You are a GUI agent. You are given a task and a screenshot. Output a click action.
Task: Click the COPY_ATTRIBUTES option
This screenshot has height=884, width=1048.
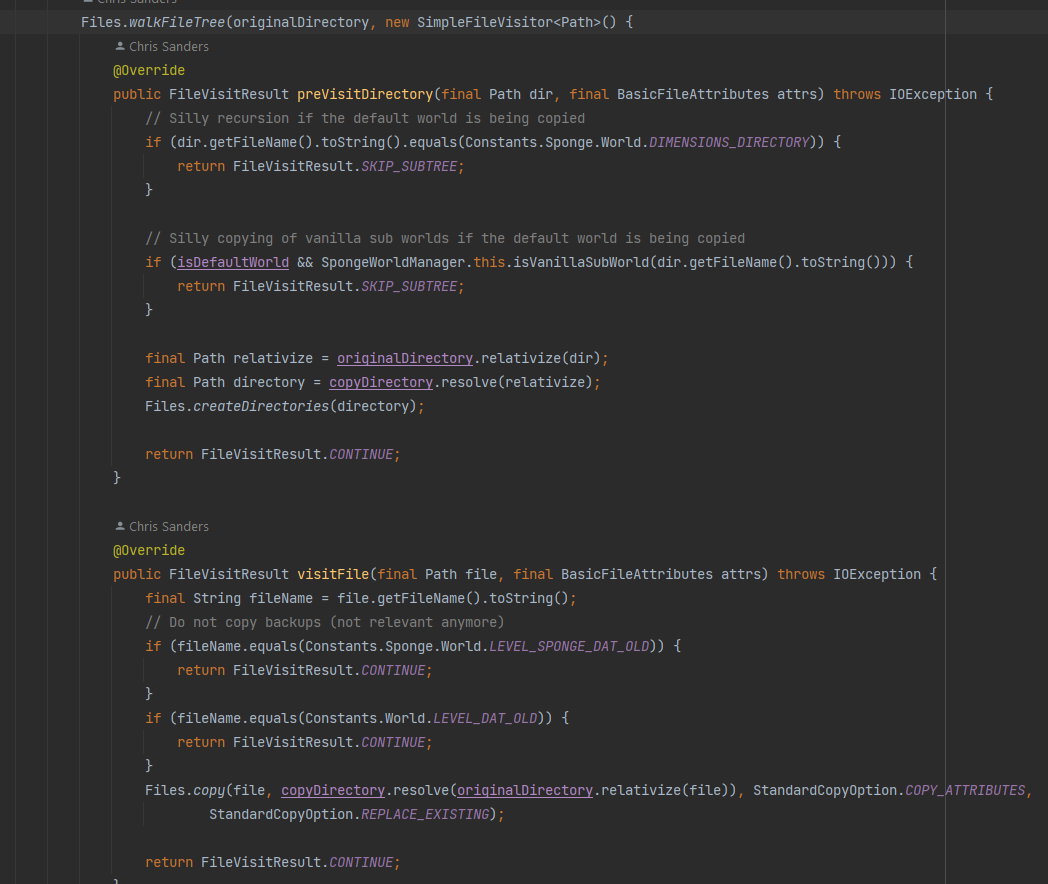pos(965,790)
